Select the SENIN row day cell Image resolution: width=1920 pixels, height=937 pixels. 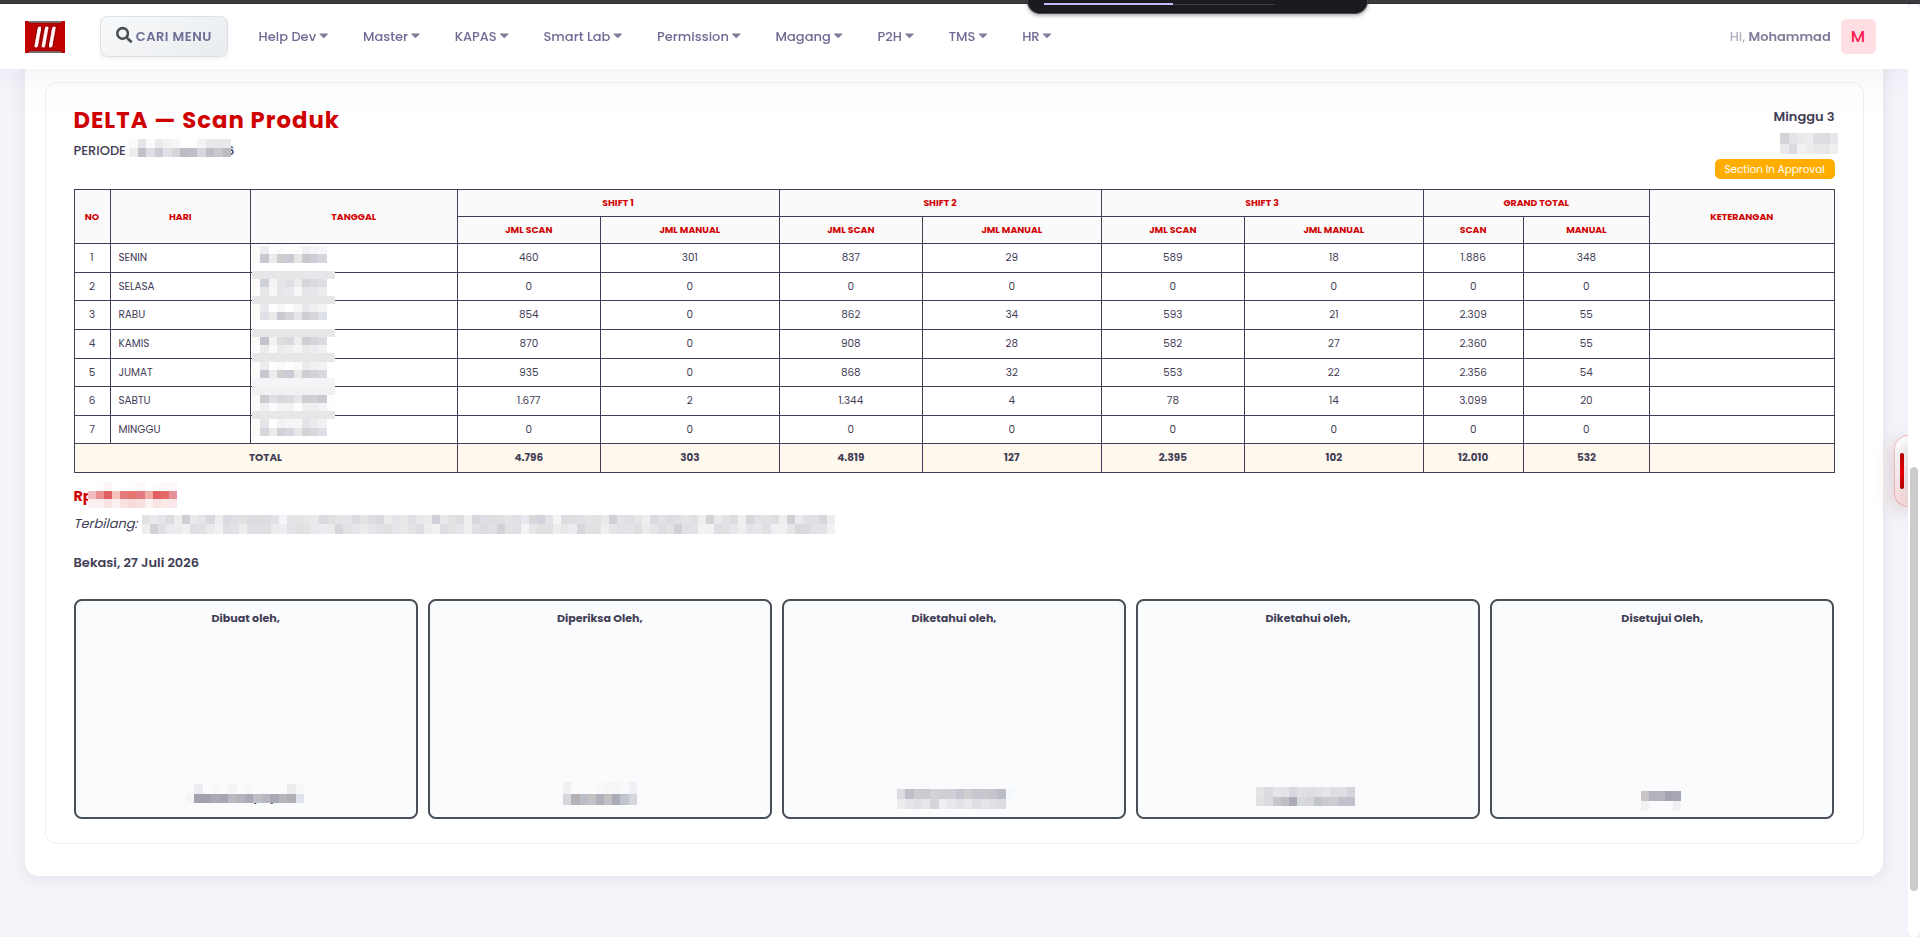click(180, 257)
